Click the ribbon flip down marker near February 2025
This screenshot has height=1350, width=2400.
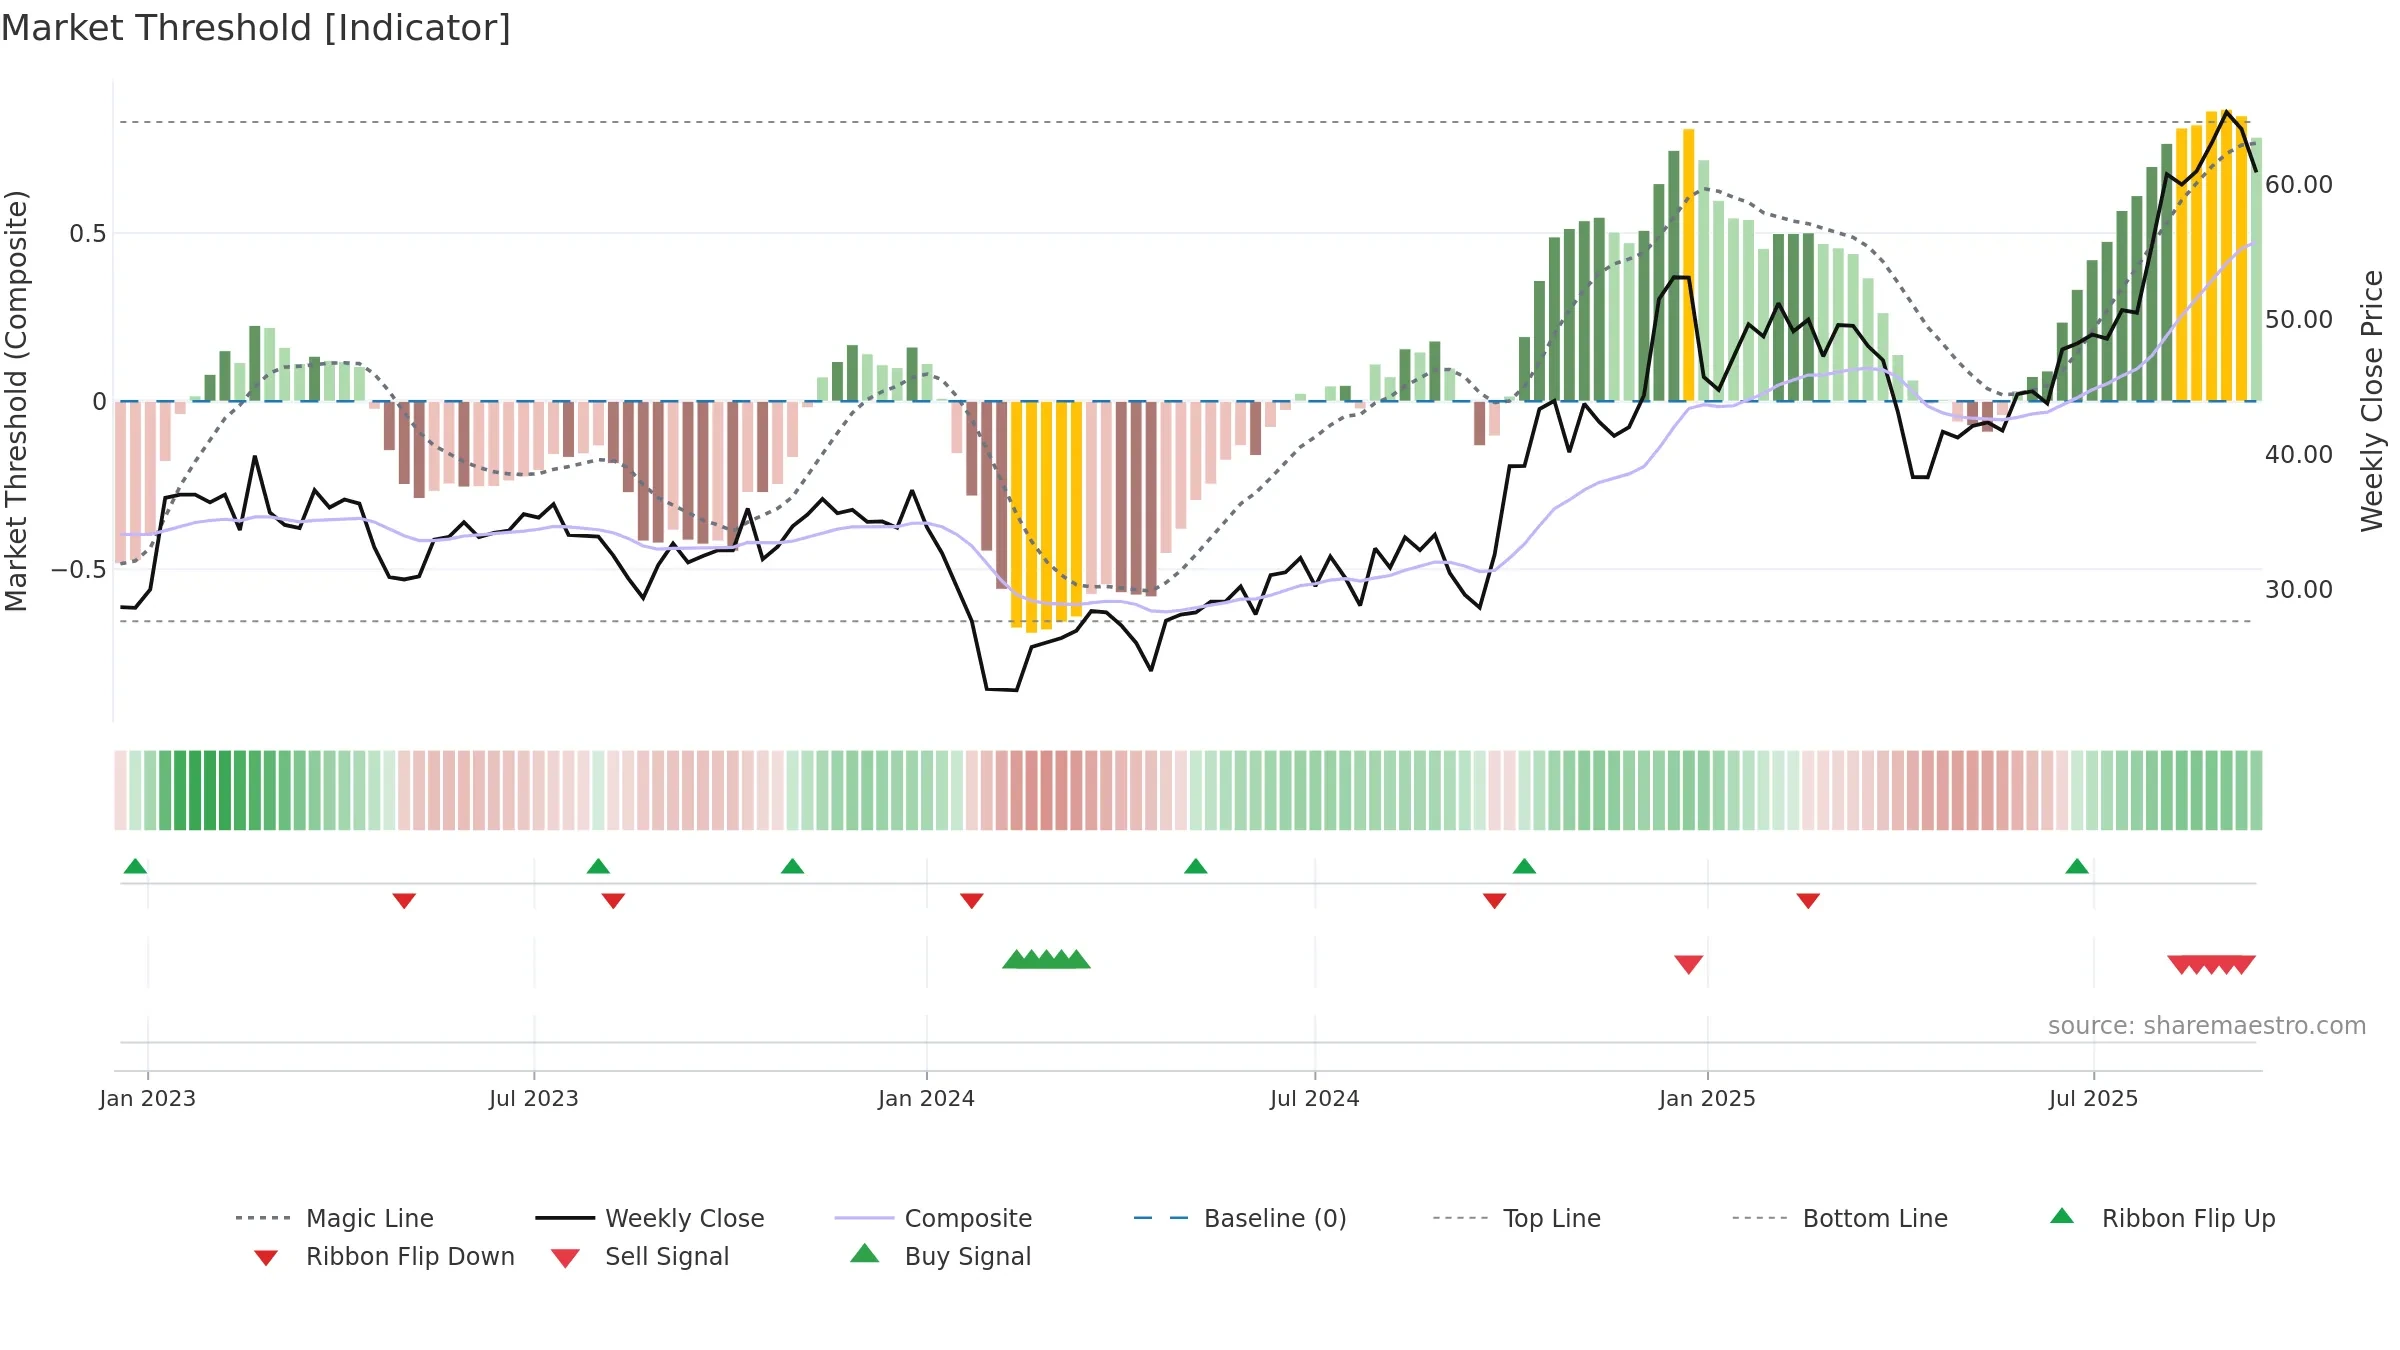1808,901
